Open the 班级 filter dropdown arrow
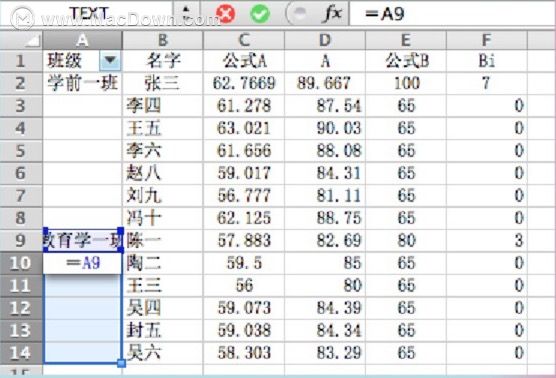The image size is (556, 378). pos(110,61)
